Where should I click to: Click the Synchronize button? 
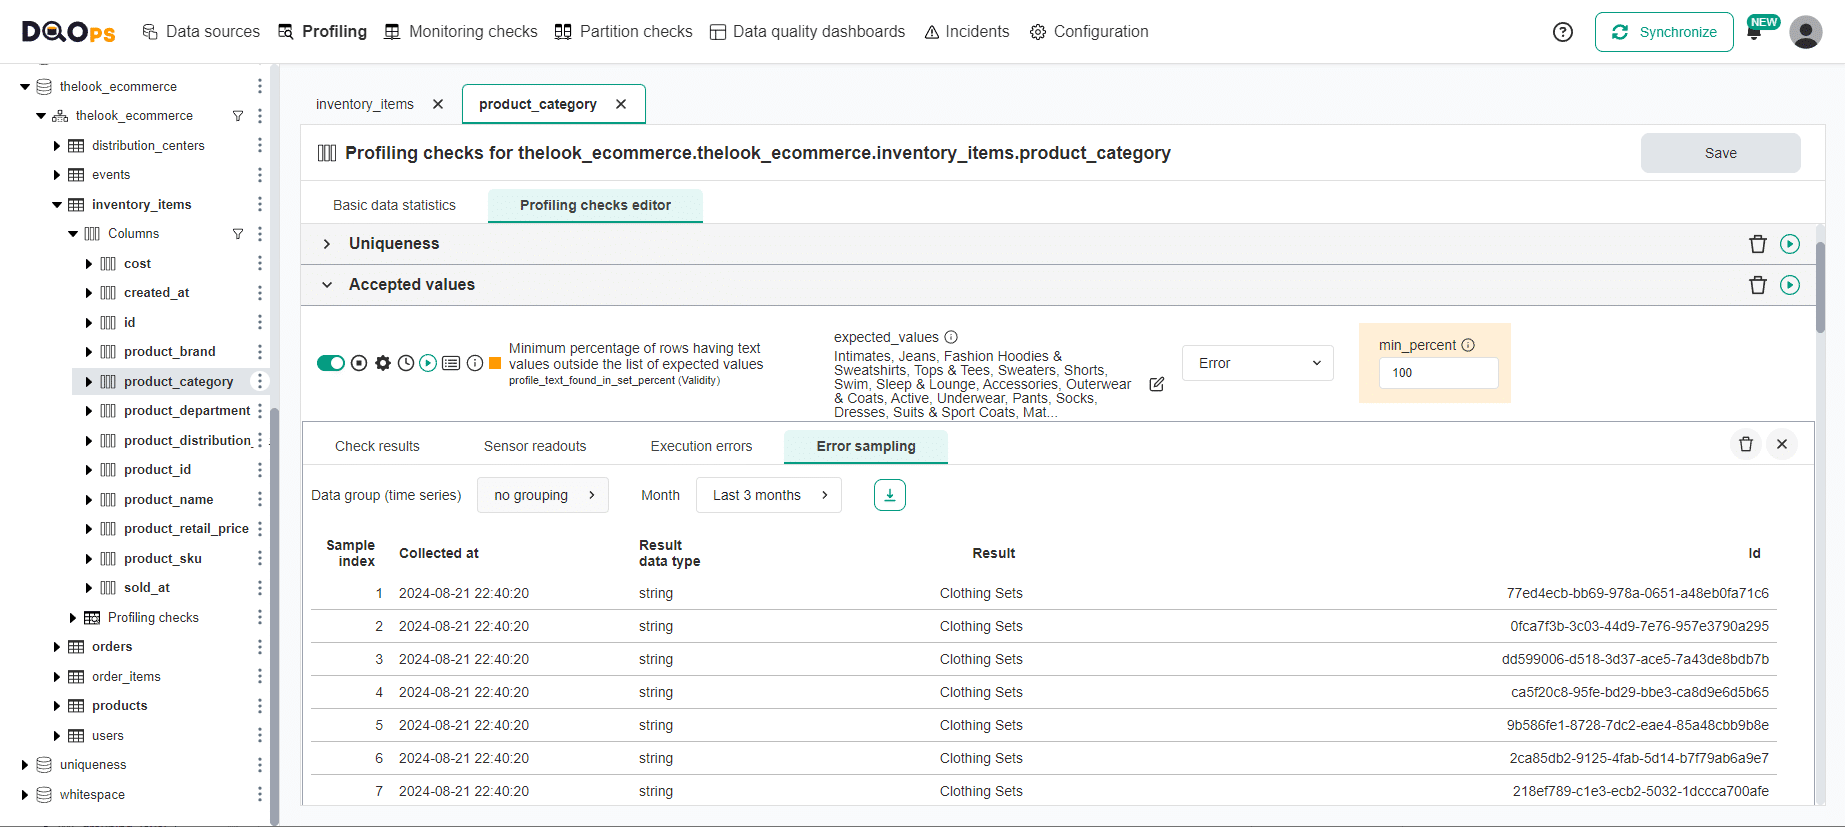[1664, 32]
